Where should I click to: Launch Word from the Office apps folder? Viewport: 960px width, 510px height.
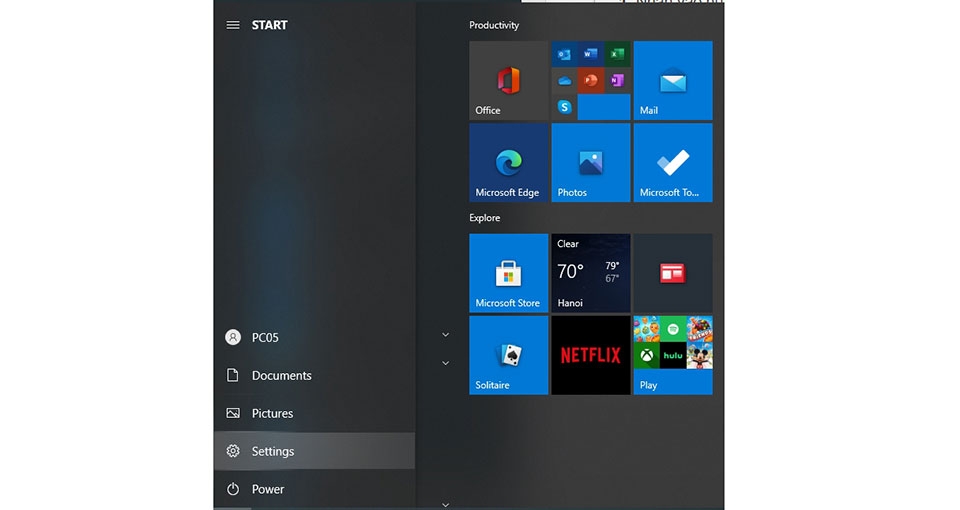click(591, 54)
